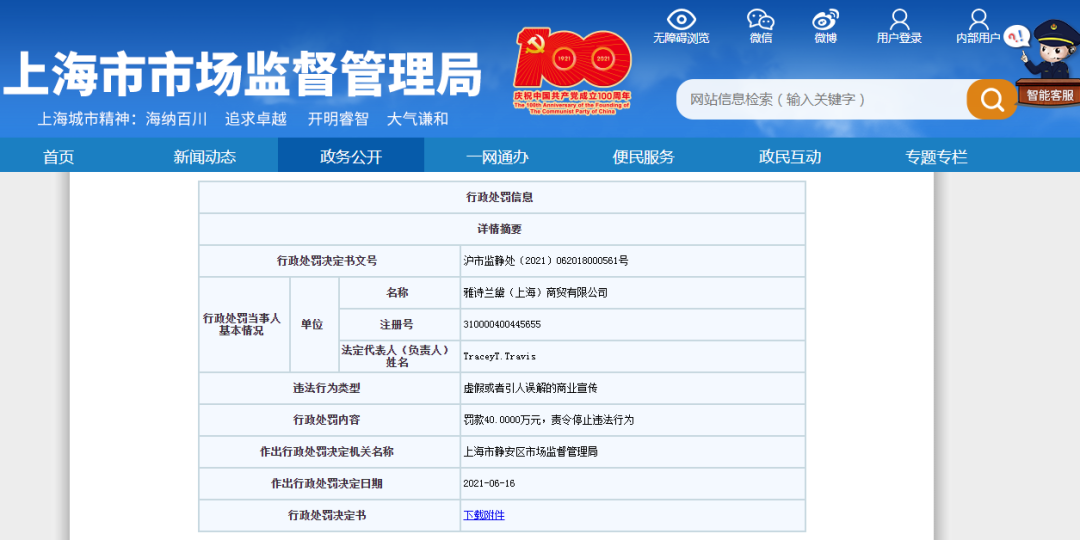Click the 注册号 label cell
The image size is (1080, 540).
pyautogui.click(x=399, y=324)
